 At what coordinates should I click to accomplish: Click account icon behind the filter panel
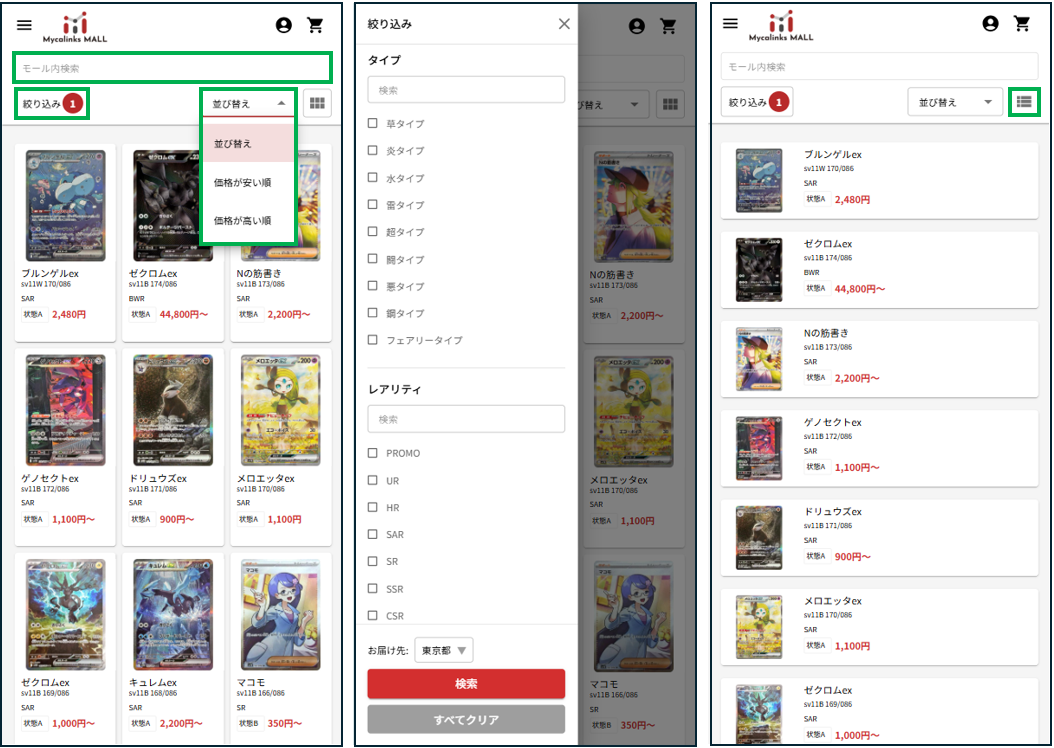pyautogui.click(x=637, y=26)
